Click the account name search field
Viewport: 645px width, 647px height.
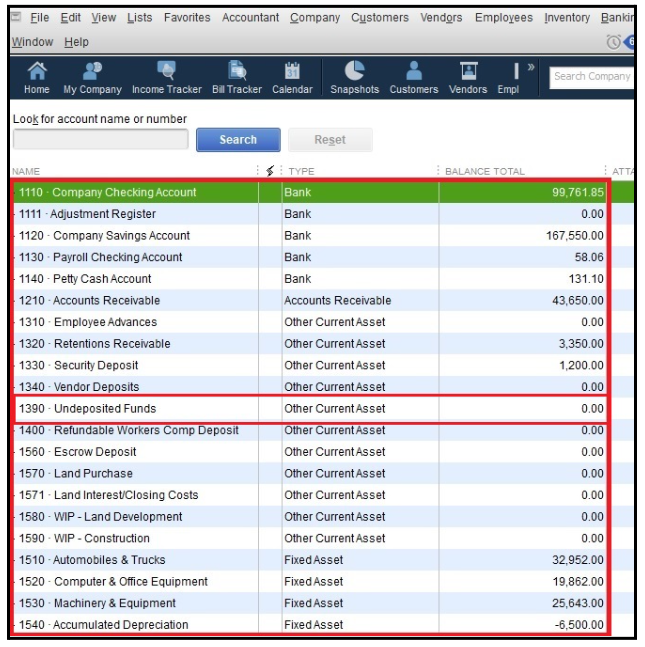pyautogui.click(x=100, y=140)
